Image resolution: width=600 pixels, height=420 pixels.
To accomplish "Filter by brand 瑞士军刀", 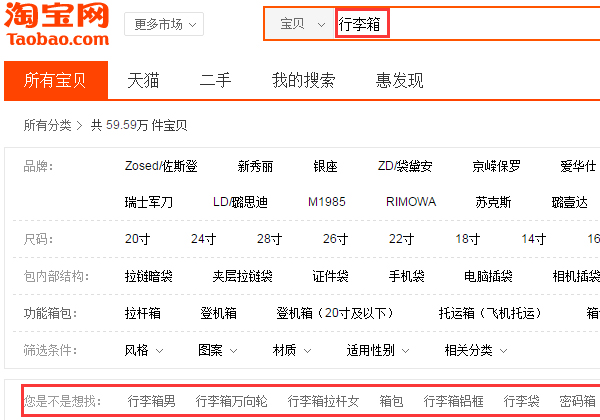I will 149,202.
